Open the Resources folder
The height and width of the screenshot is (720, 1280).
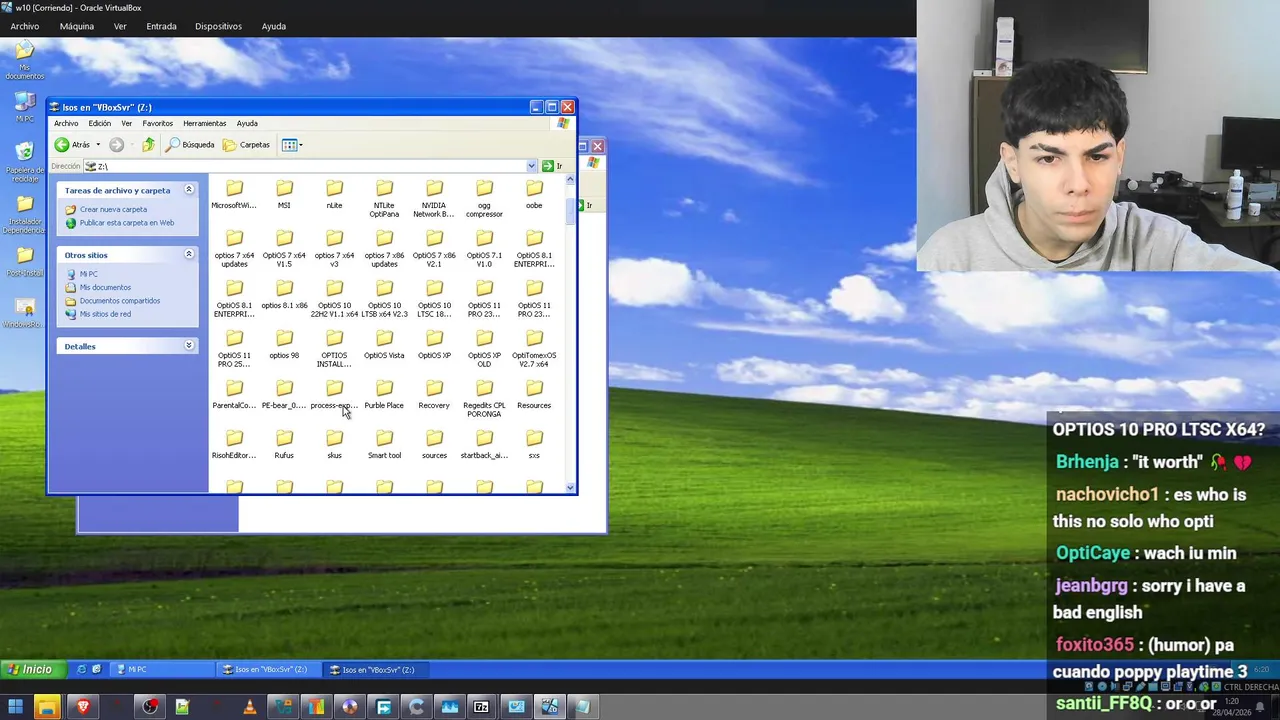coord(534,394)
